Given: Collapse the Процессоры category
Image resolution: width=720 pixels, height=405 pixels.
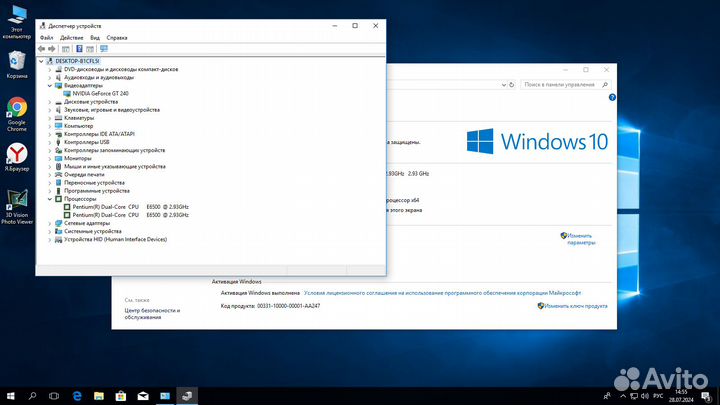Looking at the screenshot, I should click(50, 199).
